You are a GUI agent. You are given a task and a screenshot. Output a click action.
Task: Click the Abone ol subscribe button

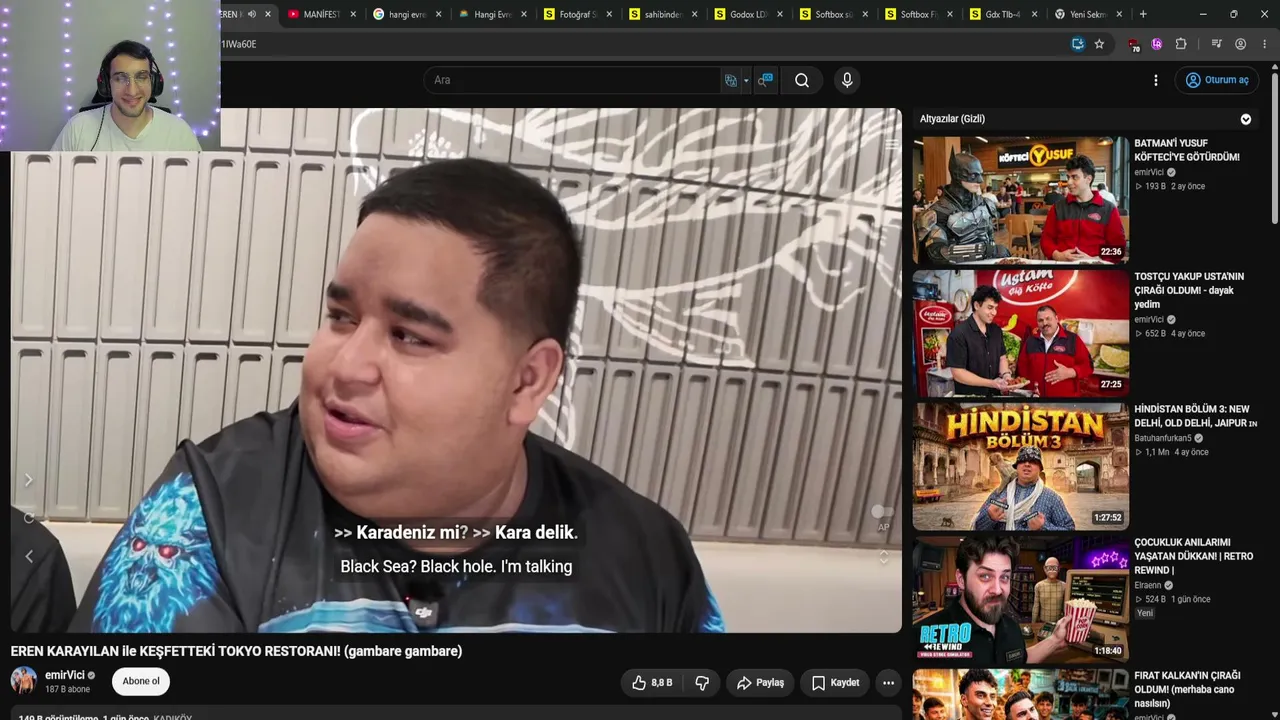click(x=141, y=682)
